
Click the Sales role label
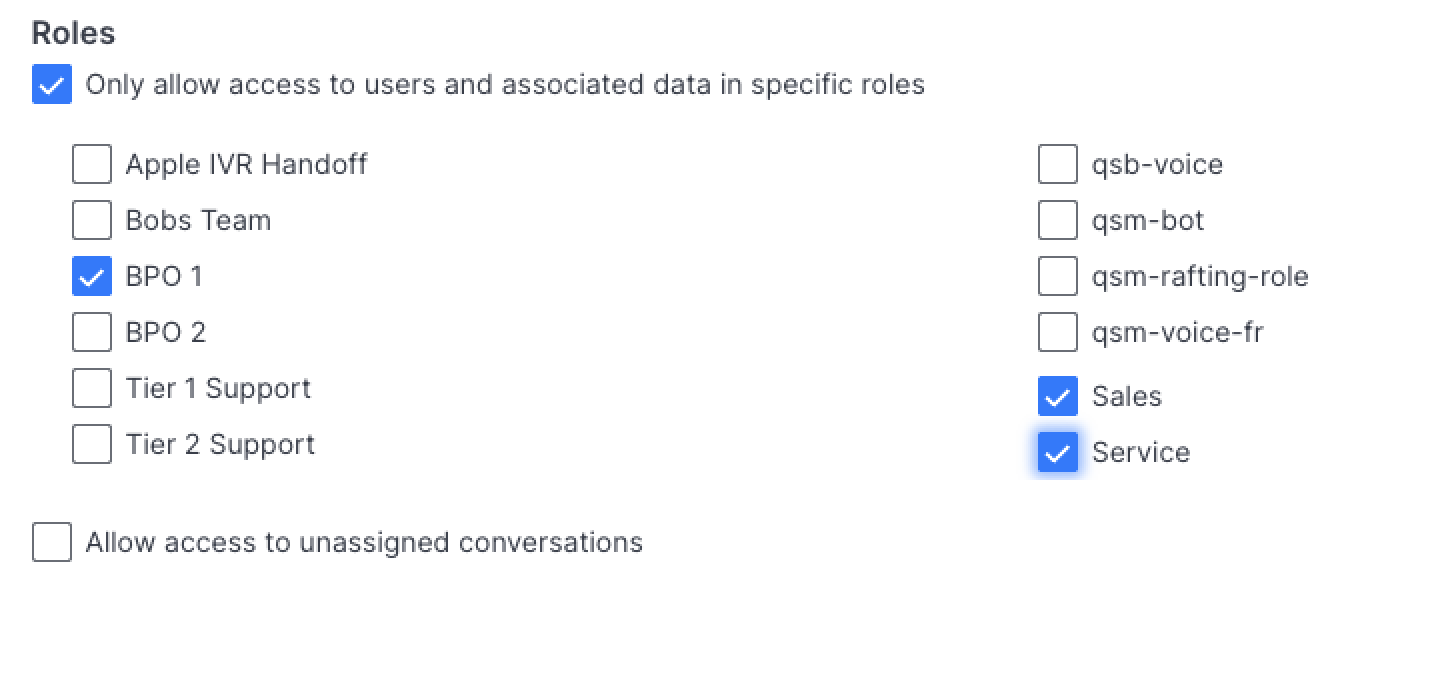(x=1127, y=396)
